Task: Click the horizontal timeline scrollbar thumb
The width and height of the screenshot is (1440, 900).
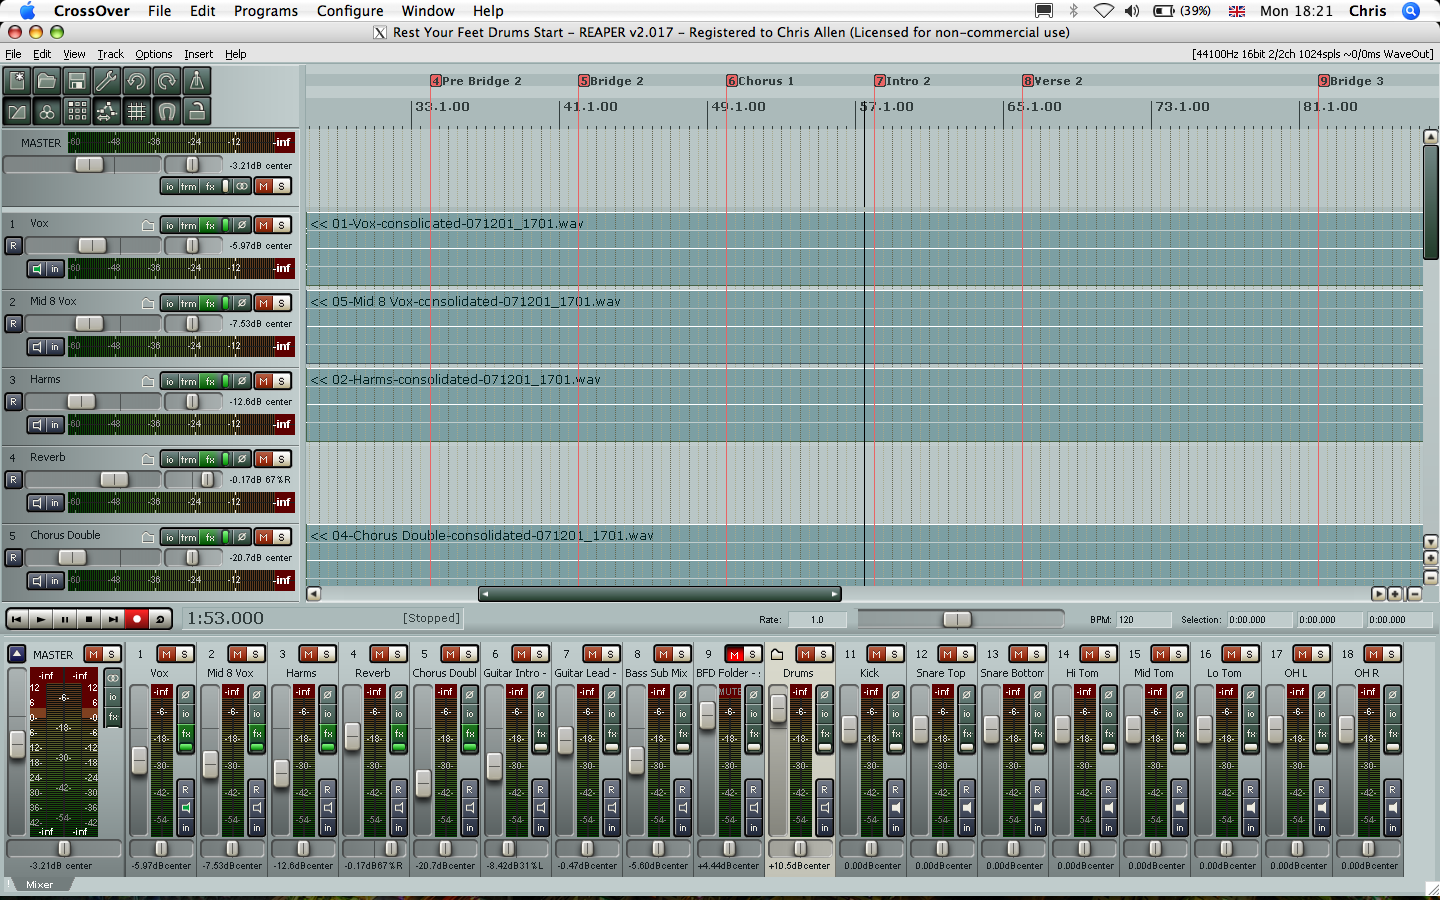Action: [x=660, y=594]
